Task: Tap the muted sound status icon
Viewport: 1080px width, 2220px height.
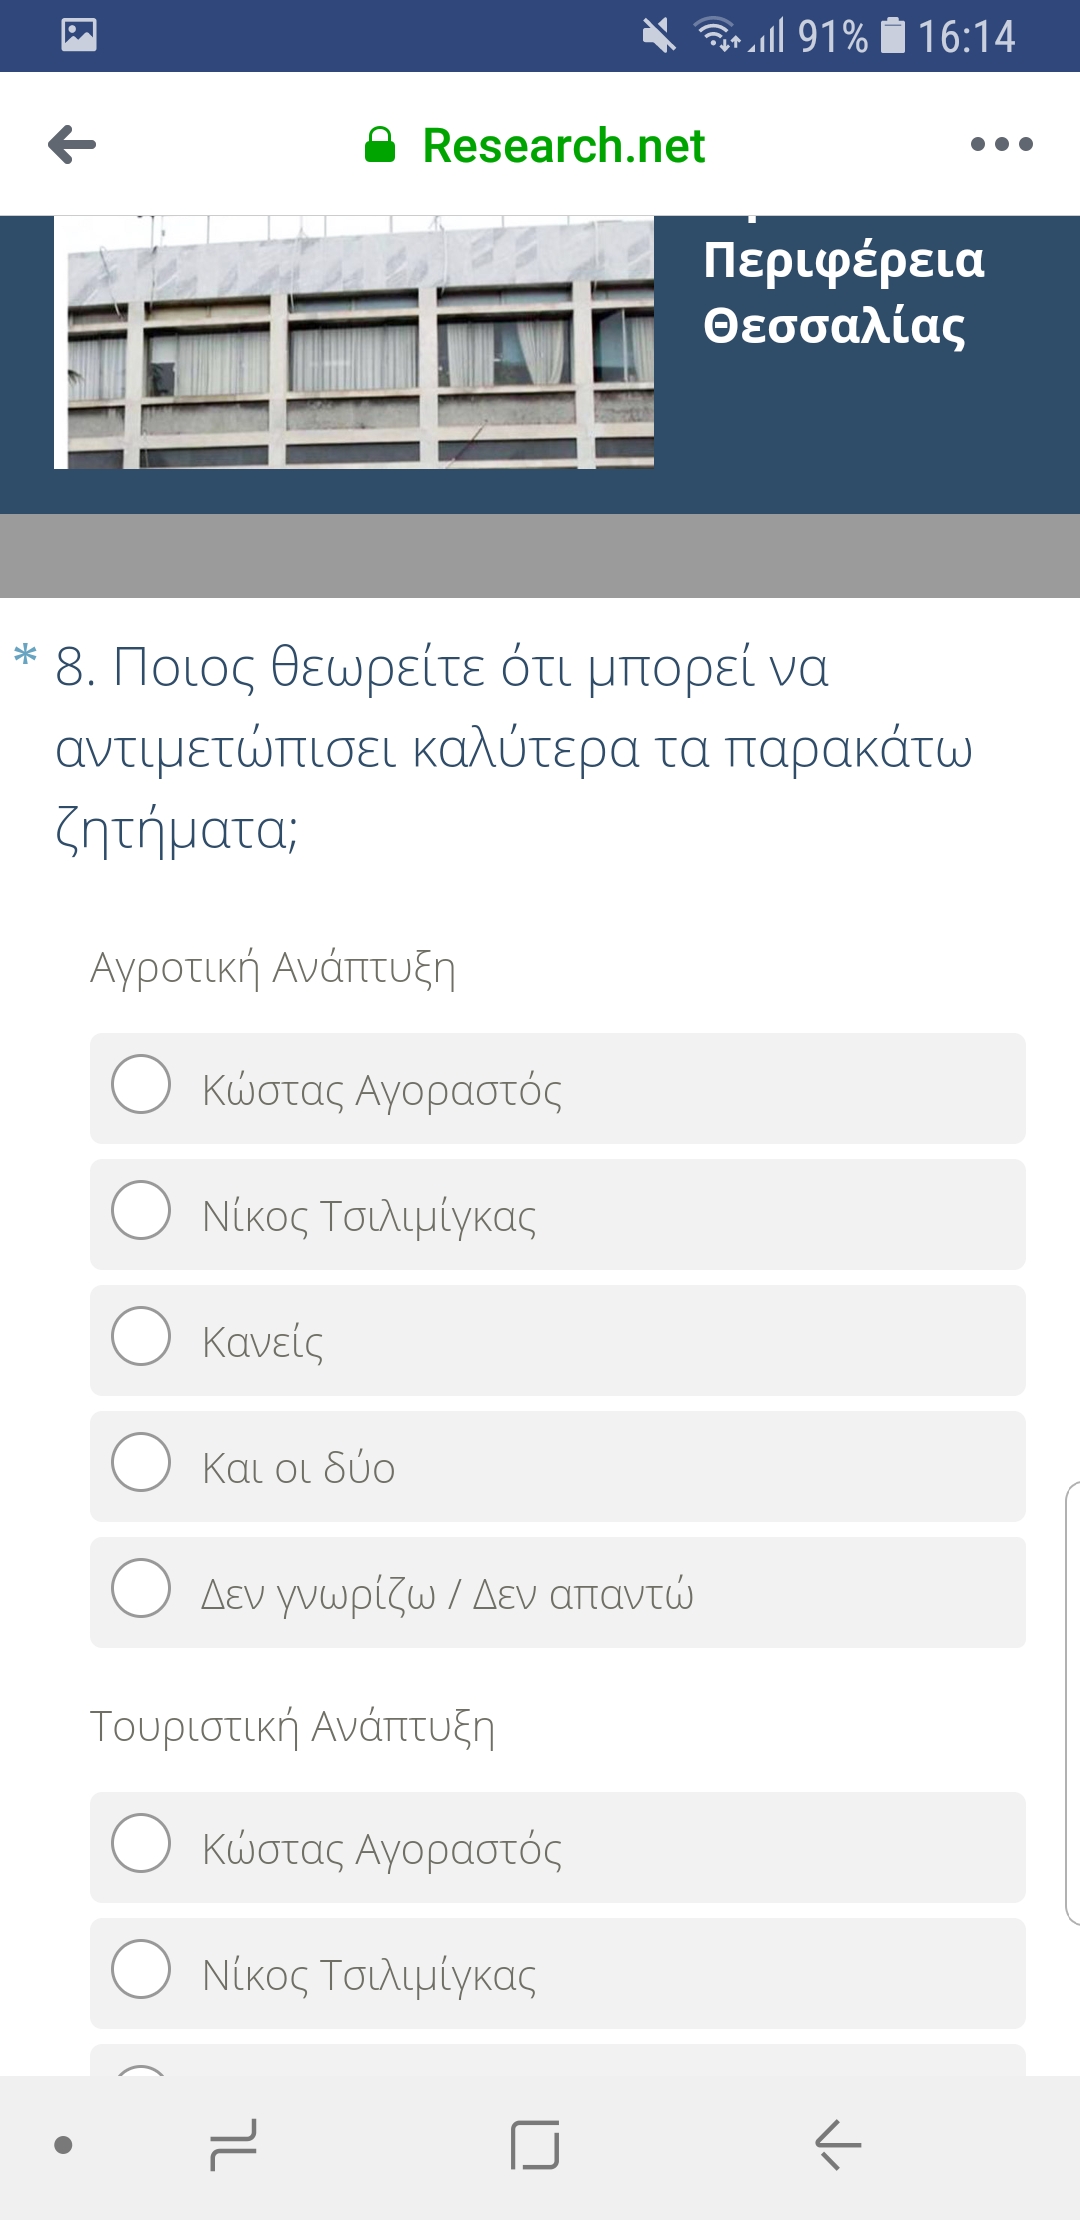Action: 659,36
